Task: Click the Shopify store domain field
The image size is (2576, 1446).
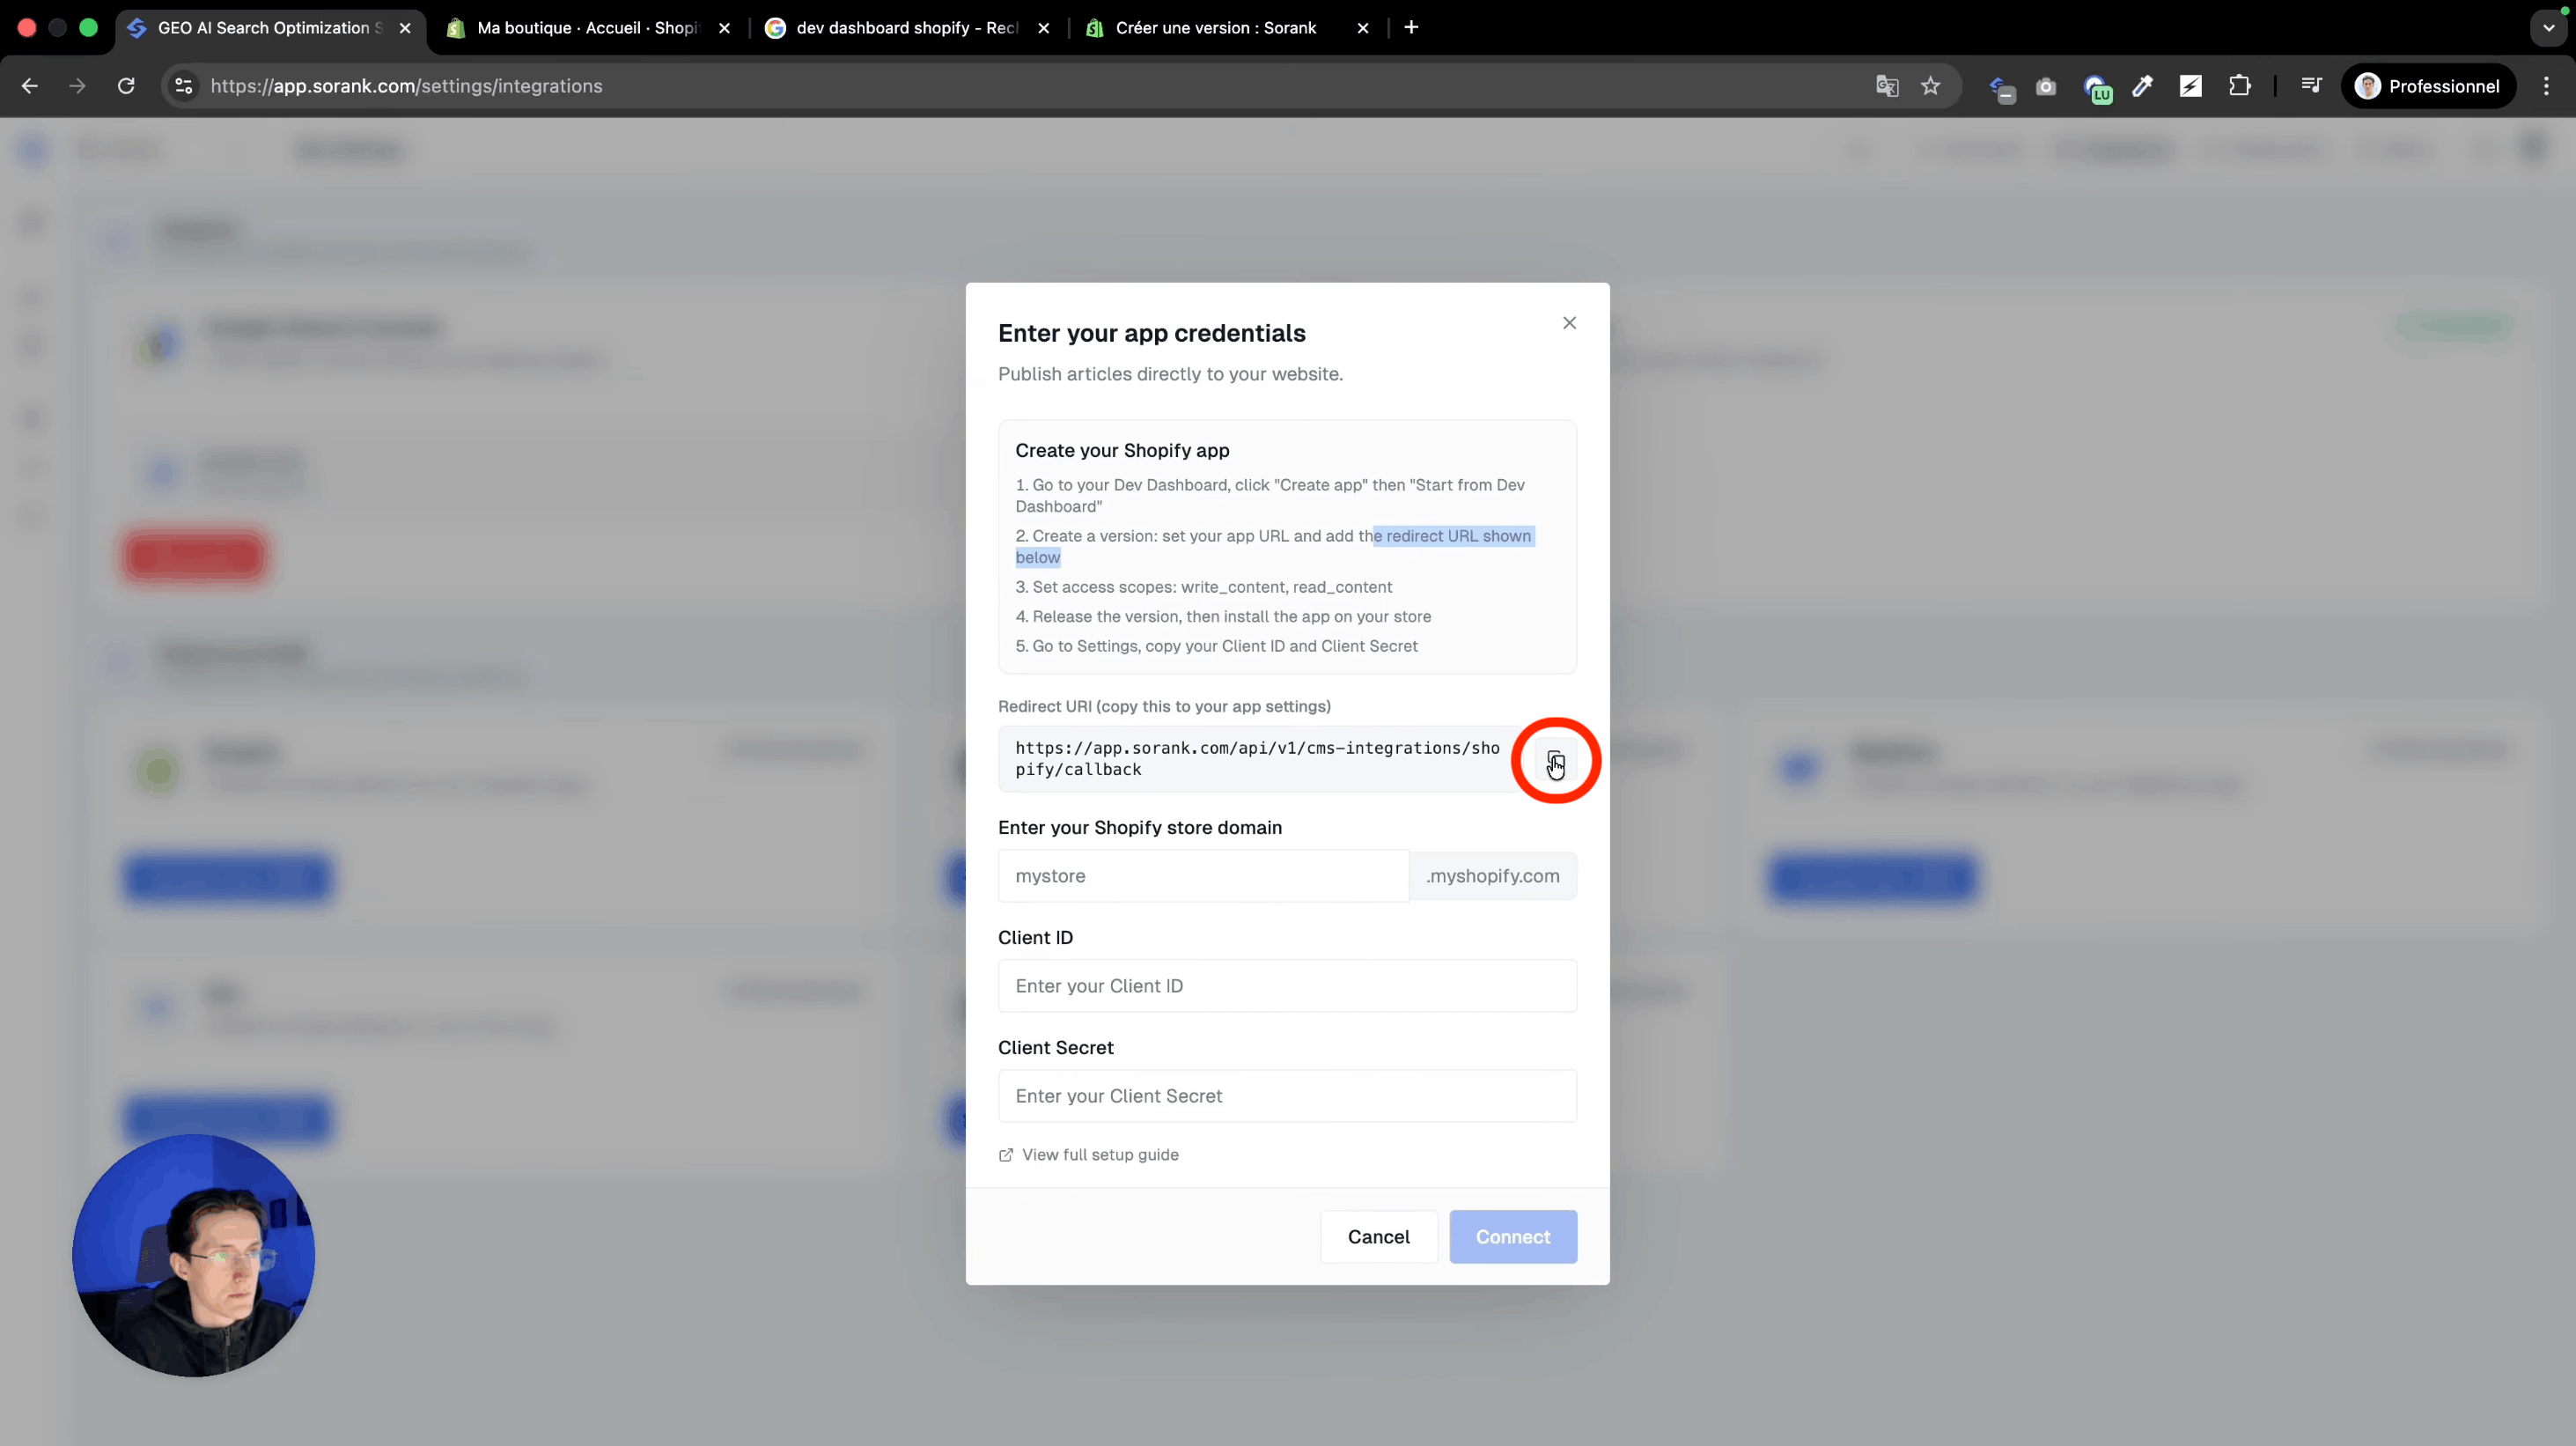Action: pos(1203,876)
